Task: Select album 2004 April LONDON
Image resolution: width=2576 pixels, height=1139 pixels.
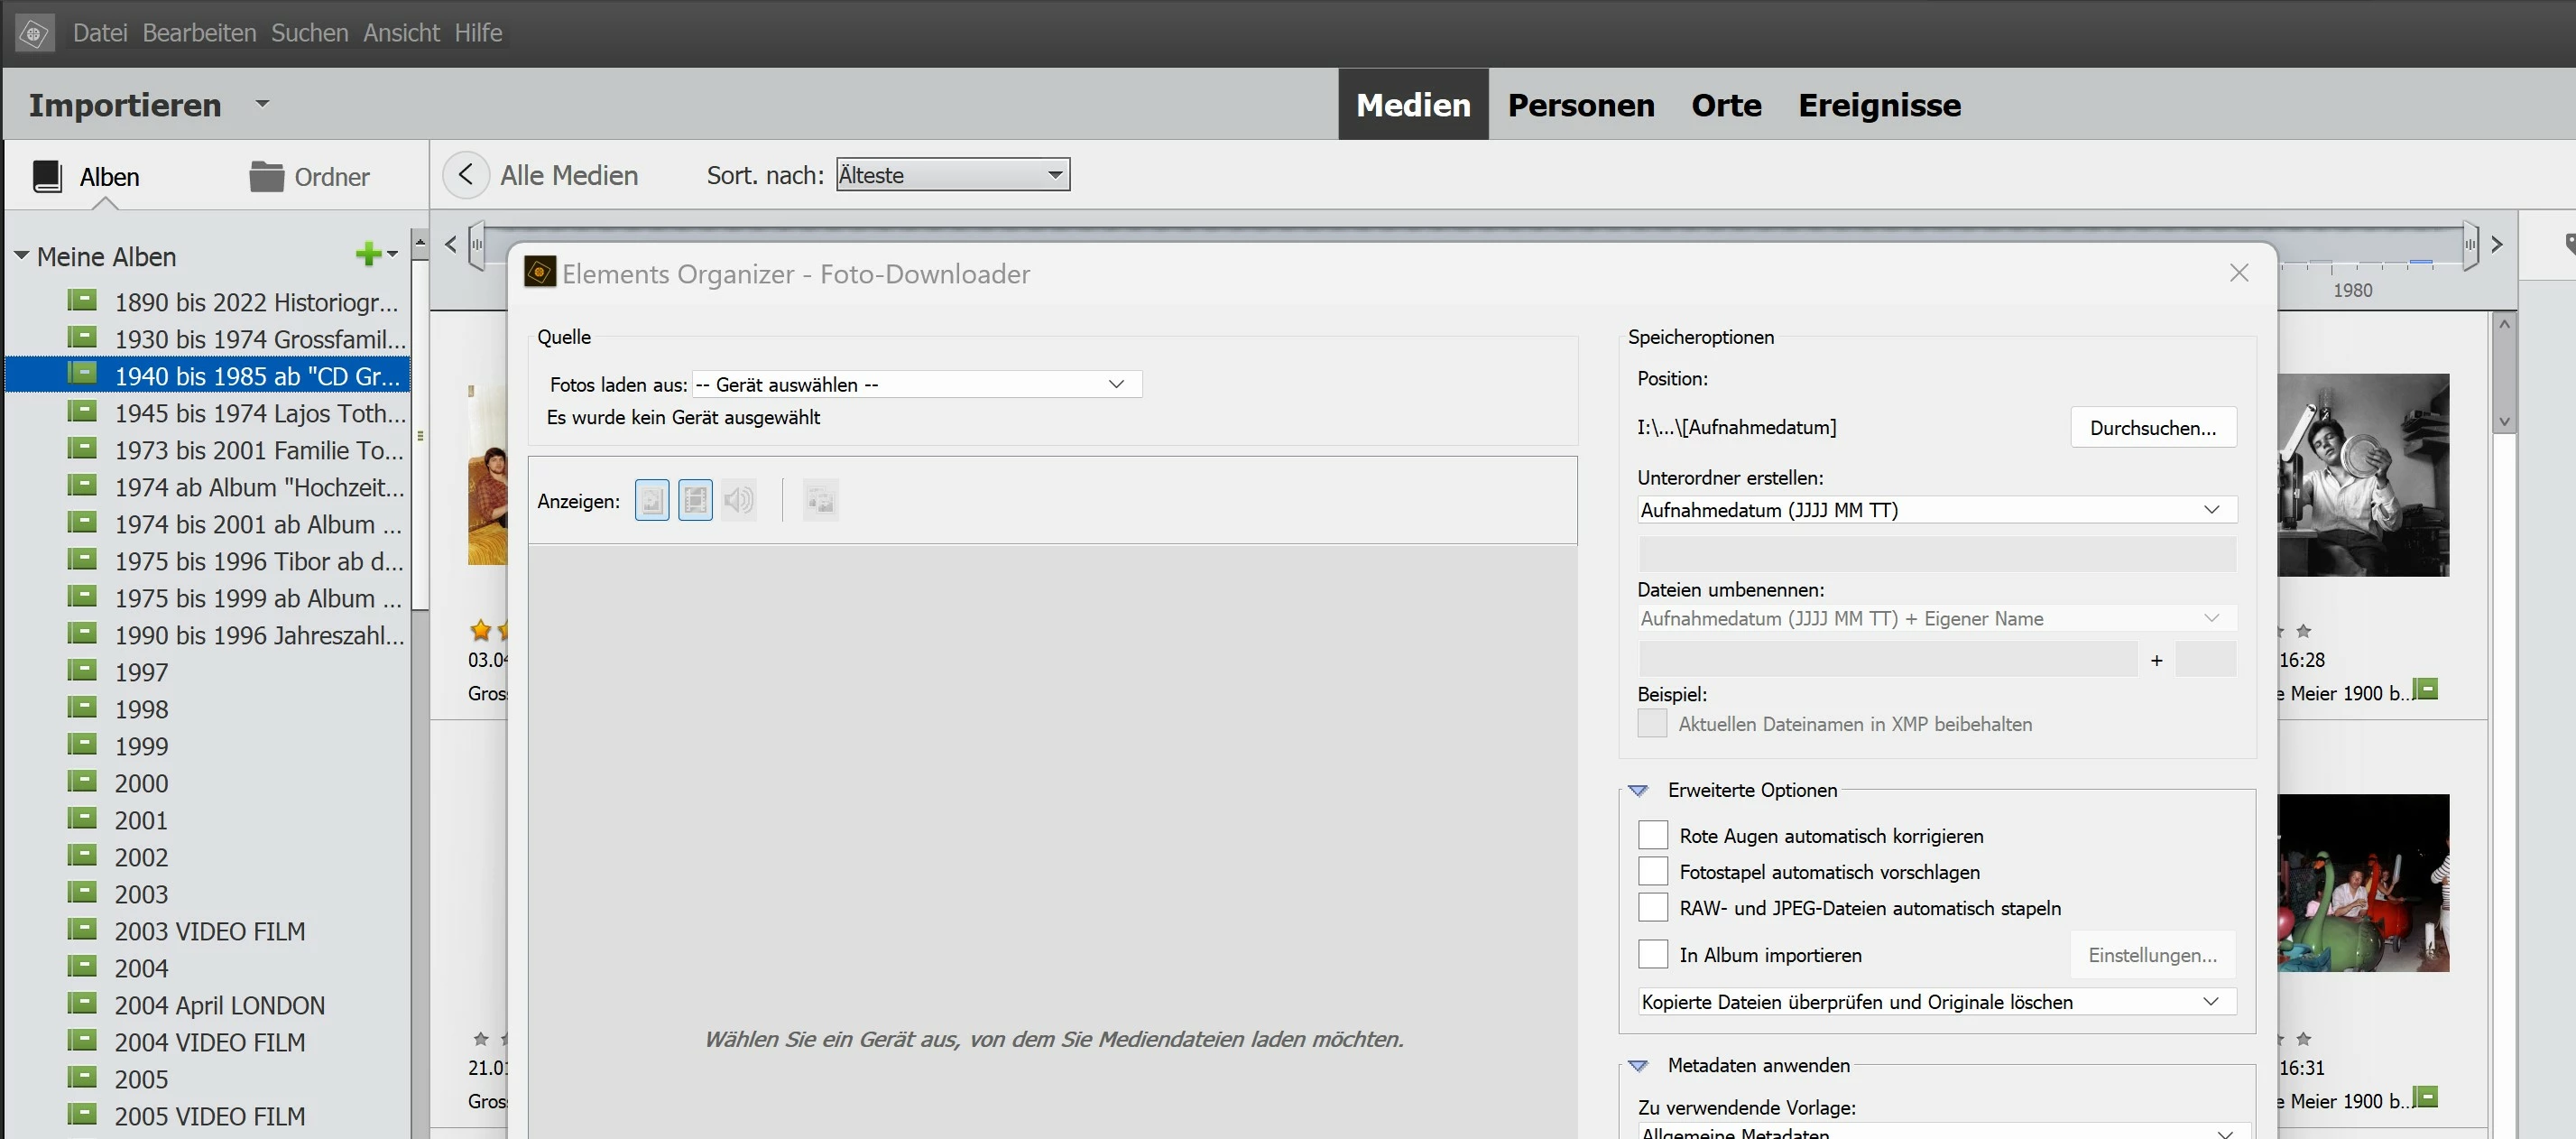Action: click(x=219, y=1005)
